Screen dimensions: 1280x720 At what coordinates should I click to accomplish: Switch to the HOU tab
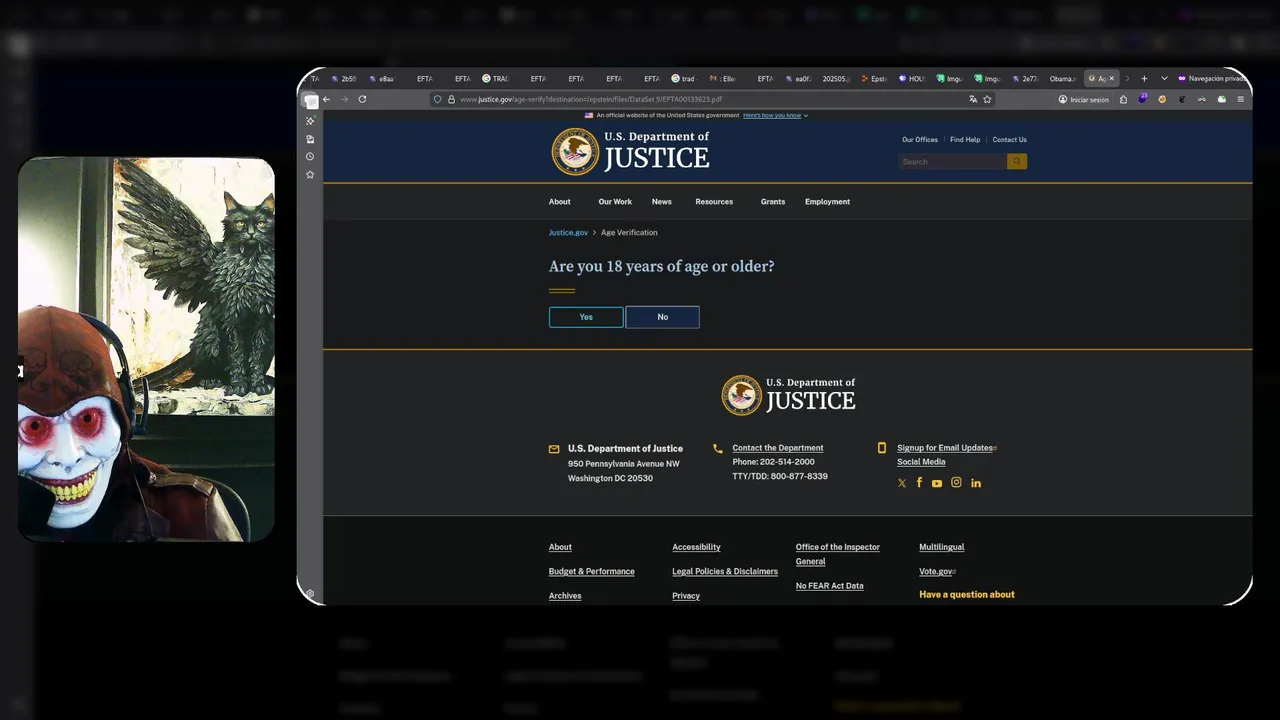(x=912, y=78)
